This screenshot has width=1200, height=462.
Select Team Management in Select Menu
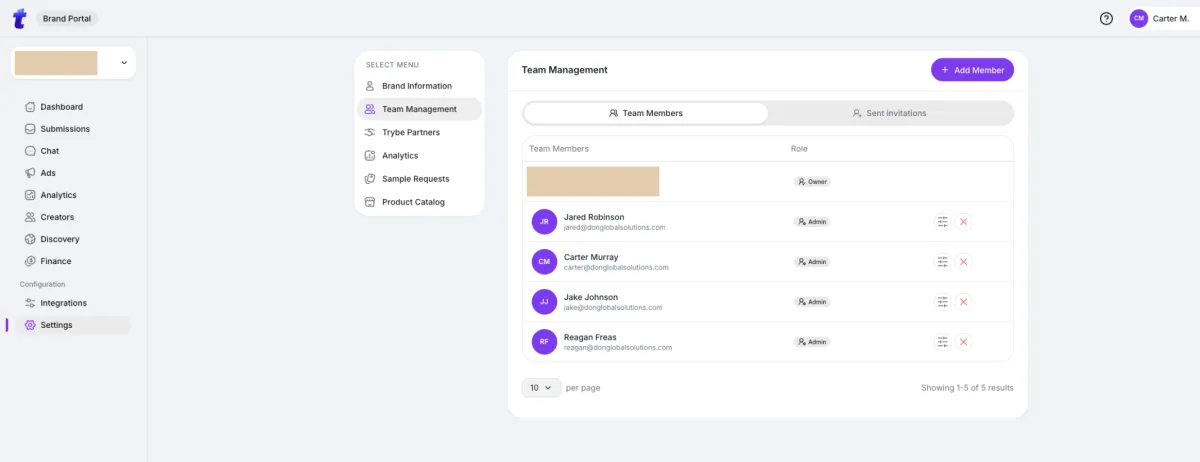[x=419, y=109]
